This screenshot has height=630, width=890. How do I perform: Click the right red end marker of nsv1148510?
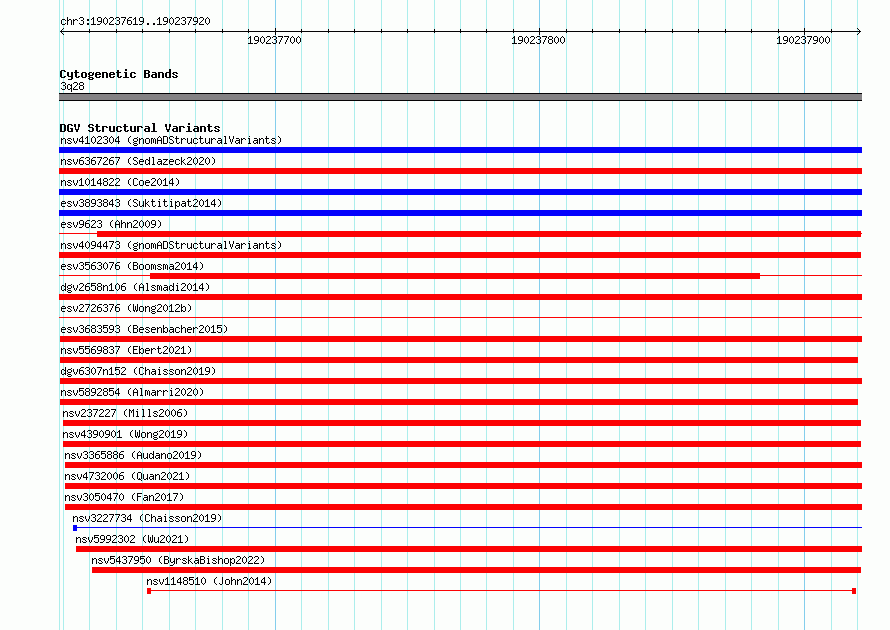point(854,591)
